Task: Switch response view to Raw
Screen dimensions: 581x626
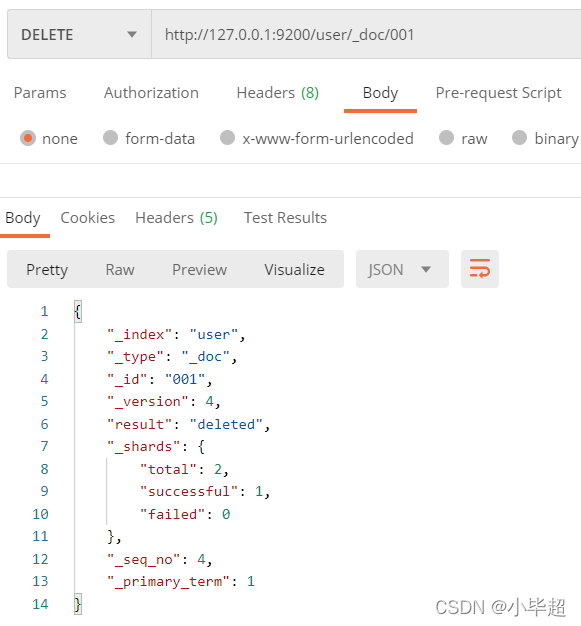Action: tap(120, 269)
